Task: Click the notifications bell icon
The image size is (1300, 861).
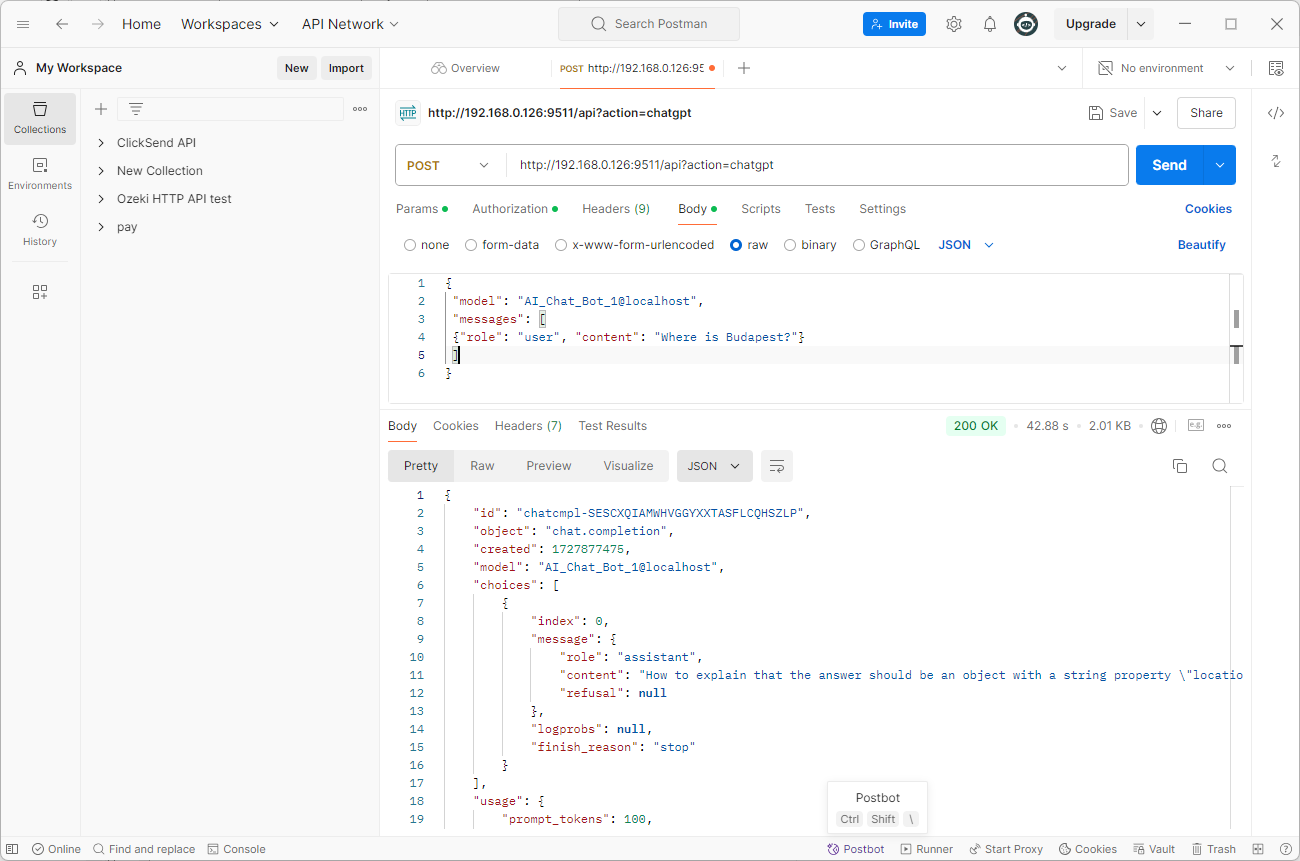Action: 989,24
